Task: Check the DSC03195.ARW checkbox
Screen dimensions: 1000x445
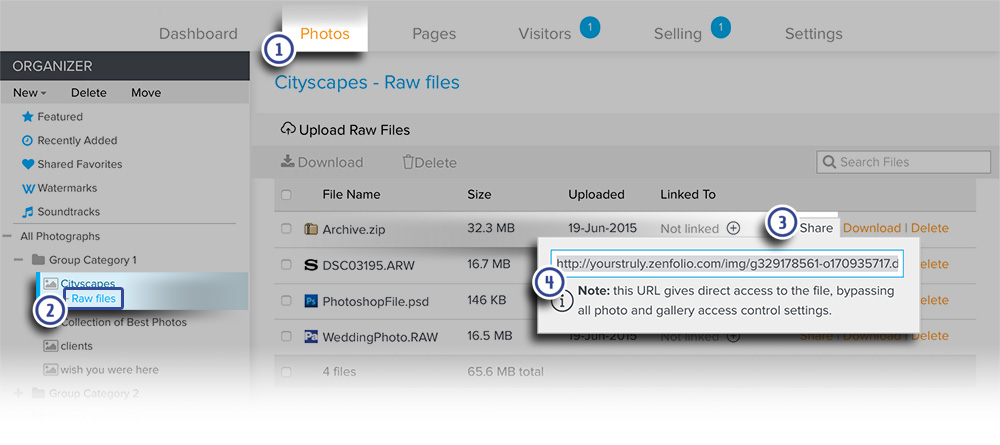Action: pyautogui.click(x=286, y=265)
